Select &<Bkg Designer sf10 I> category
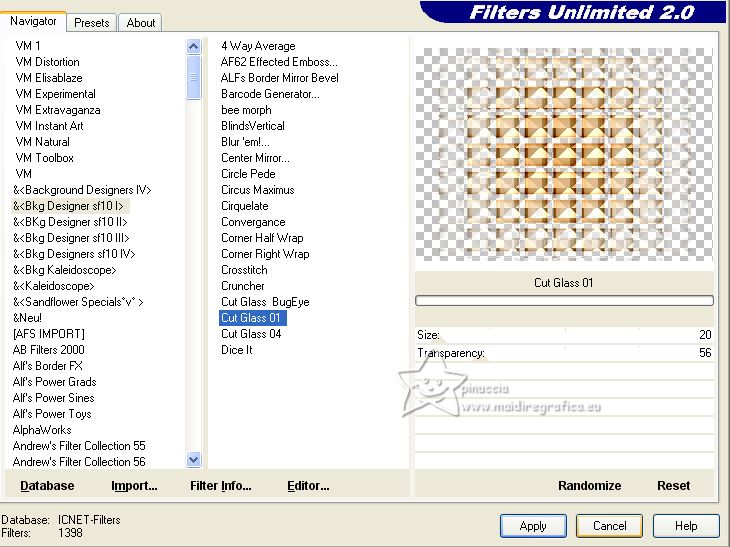The image size is (730, 547). [x=68, y=206]
